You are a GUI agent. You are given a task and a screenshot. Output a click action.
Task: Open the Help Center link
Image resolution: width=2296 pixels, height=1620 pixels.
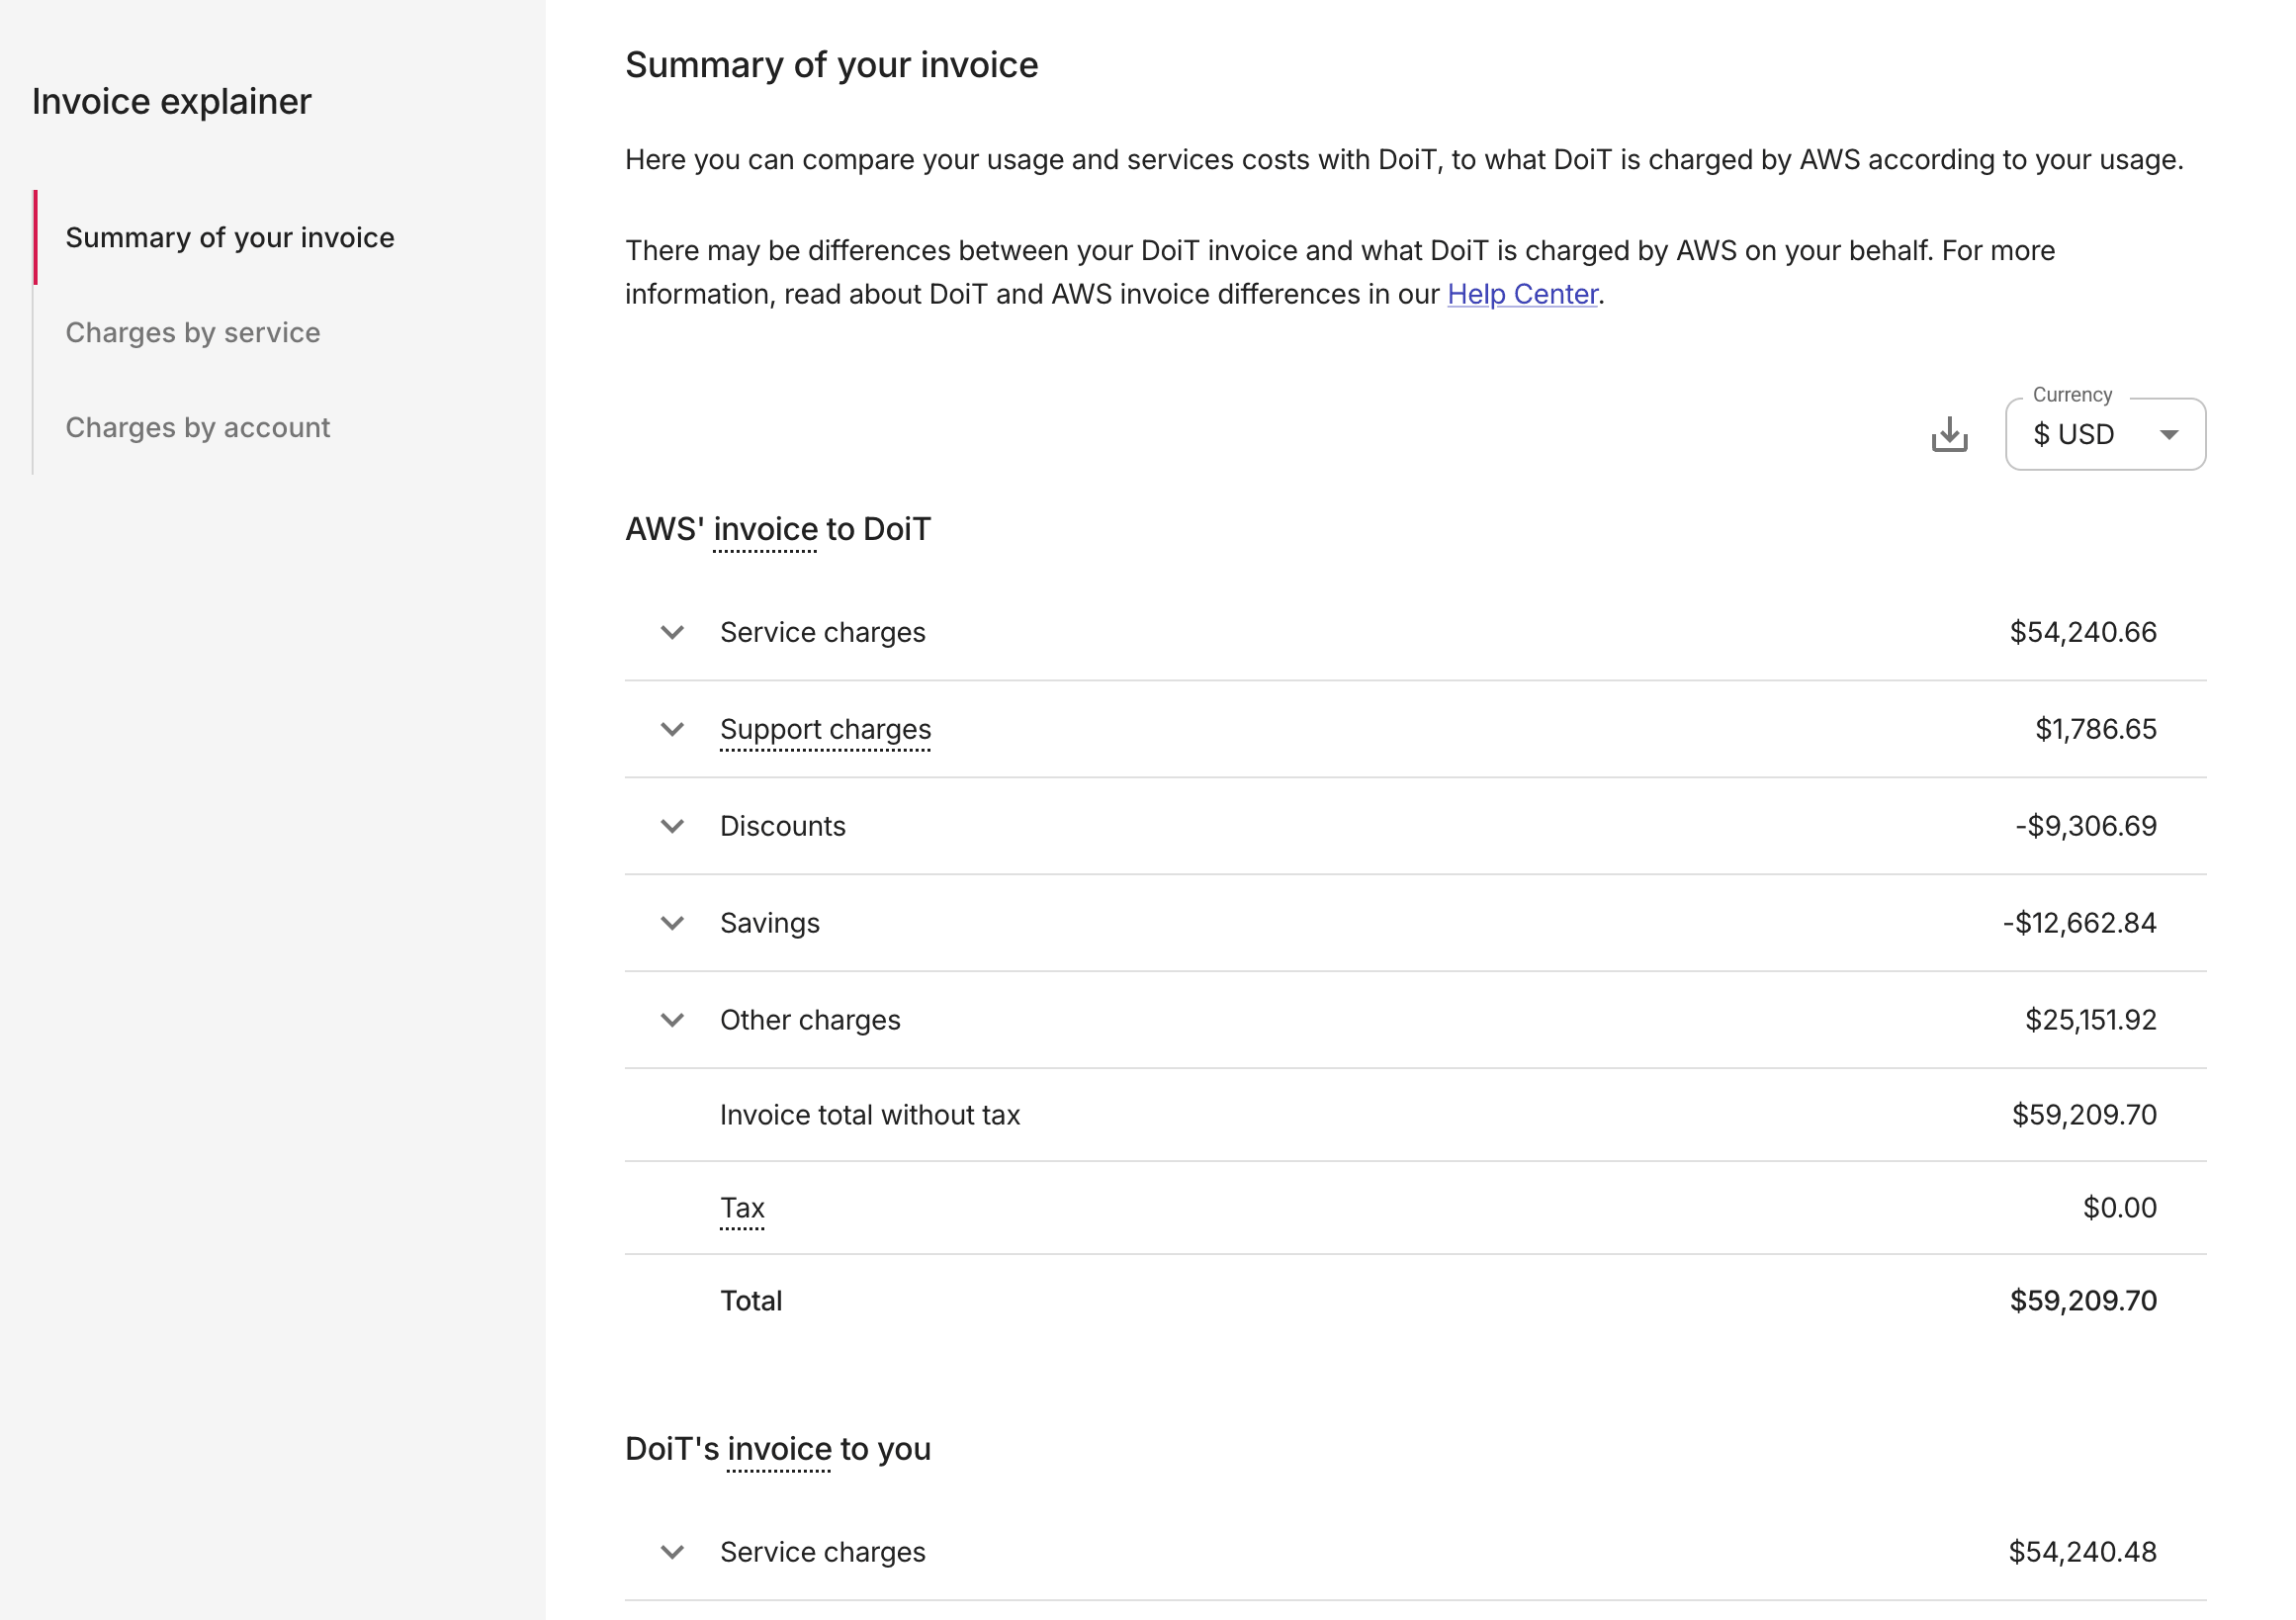coord(1522,294)
